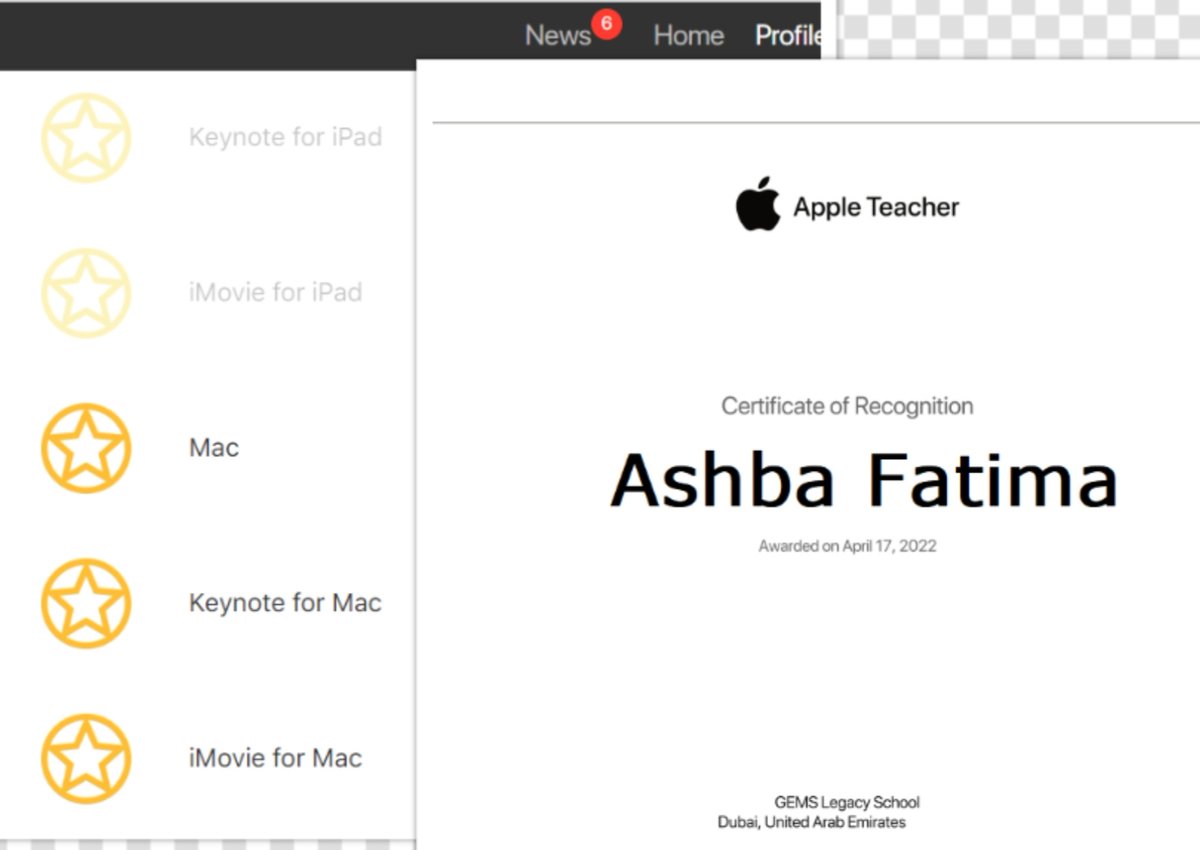1200x850 pixels.
Task: Select the faded Keynote for iPad badge icon
Action: (x=86, y=138)
